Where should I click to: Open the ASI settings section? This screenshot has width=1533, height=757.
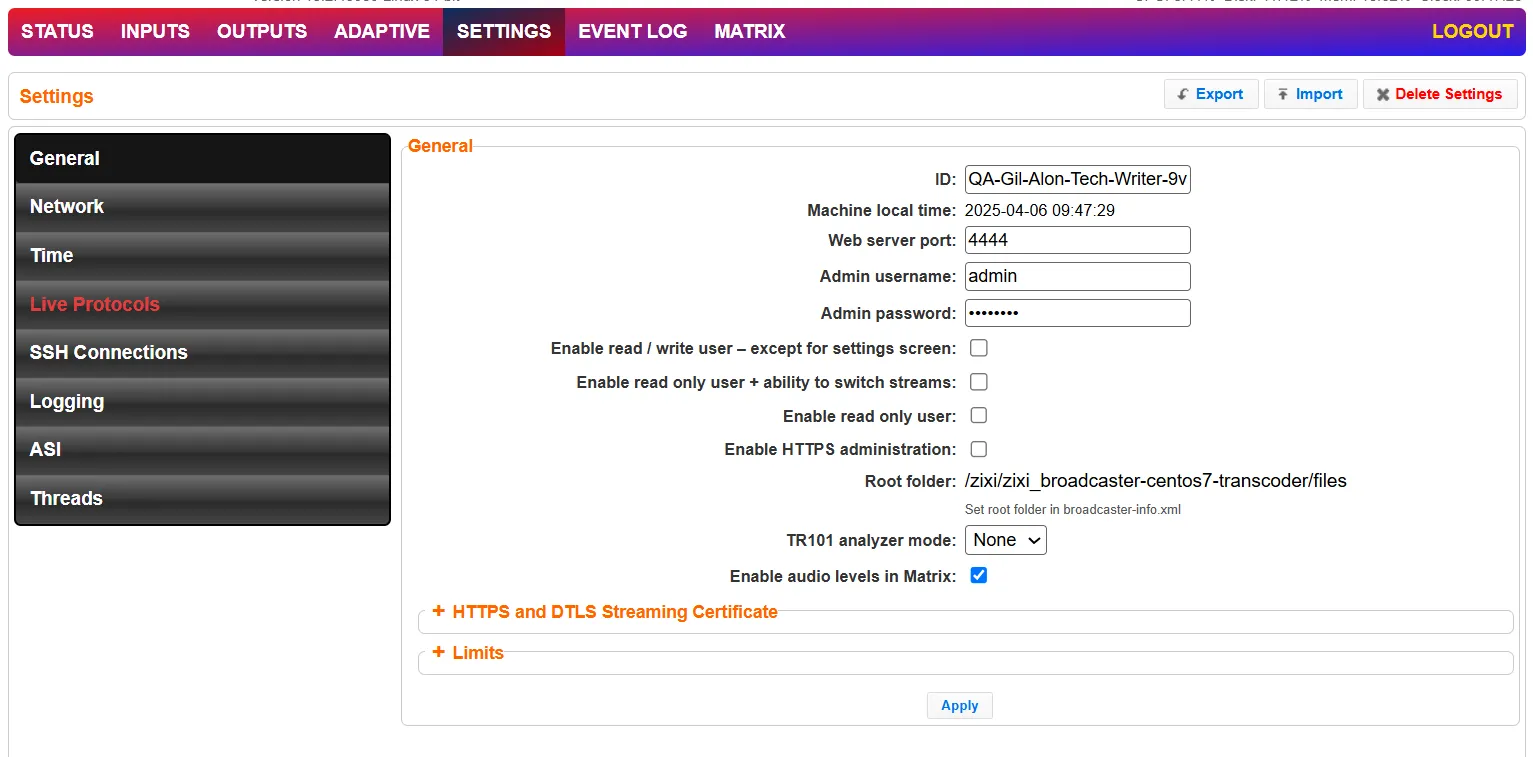[202, 450]
